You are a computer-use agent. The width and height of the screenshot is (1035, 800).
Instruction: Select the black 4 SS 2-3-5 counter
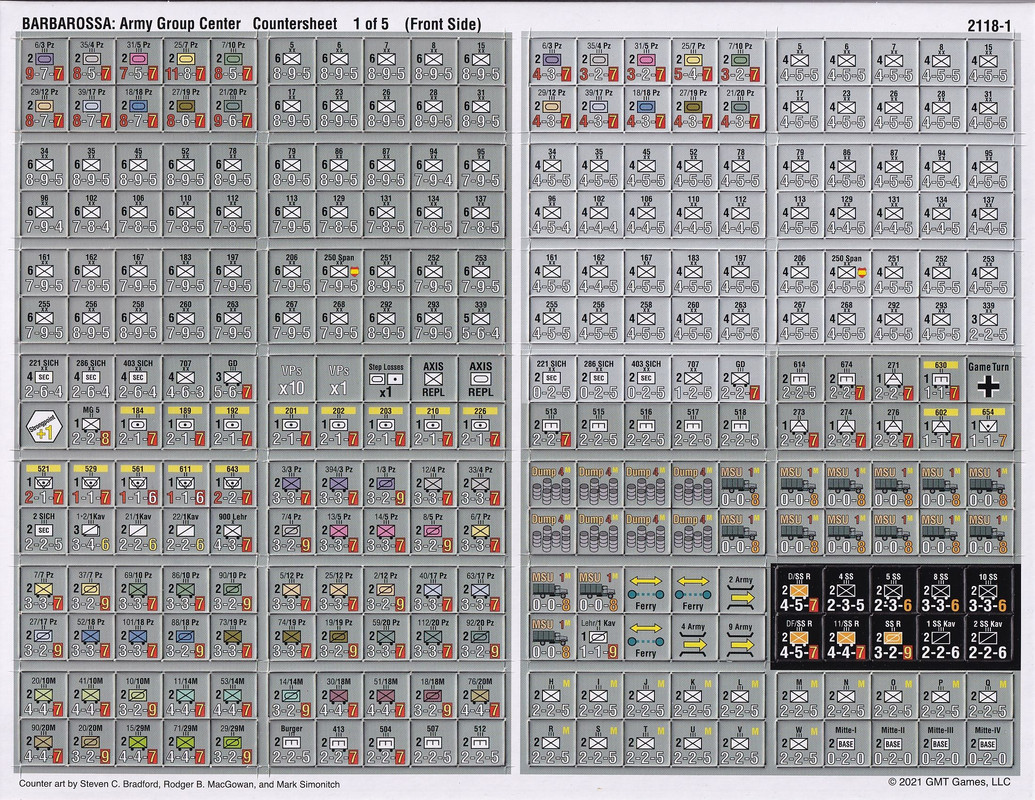pyautogui.click(x=846, y=591)
